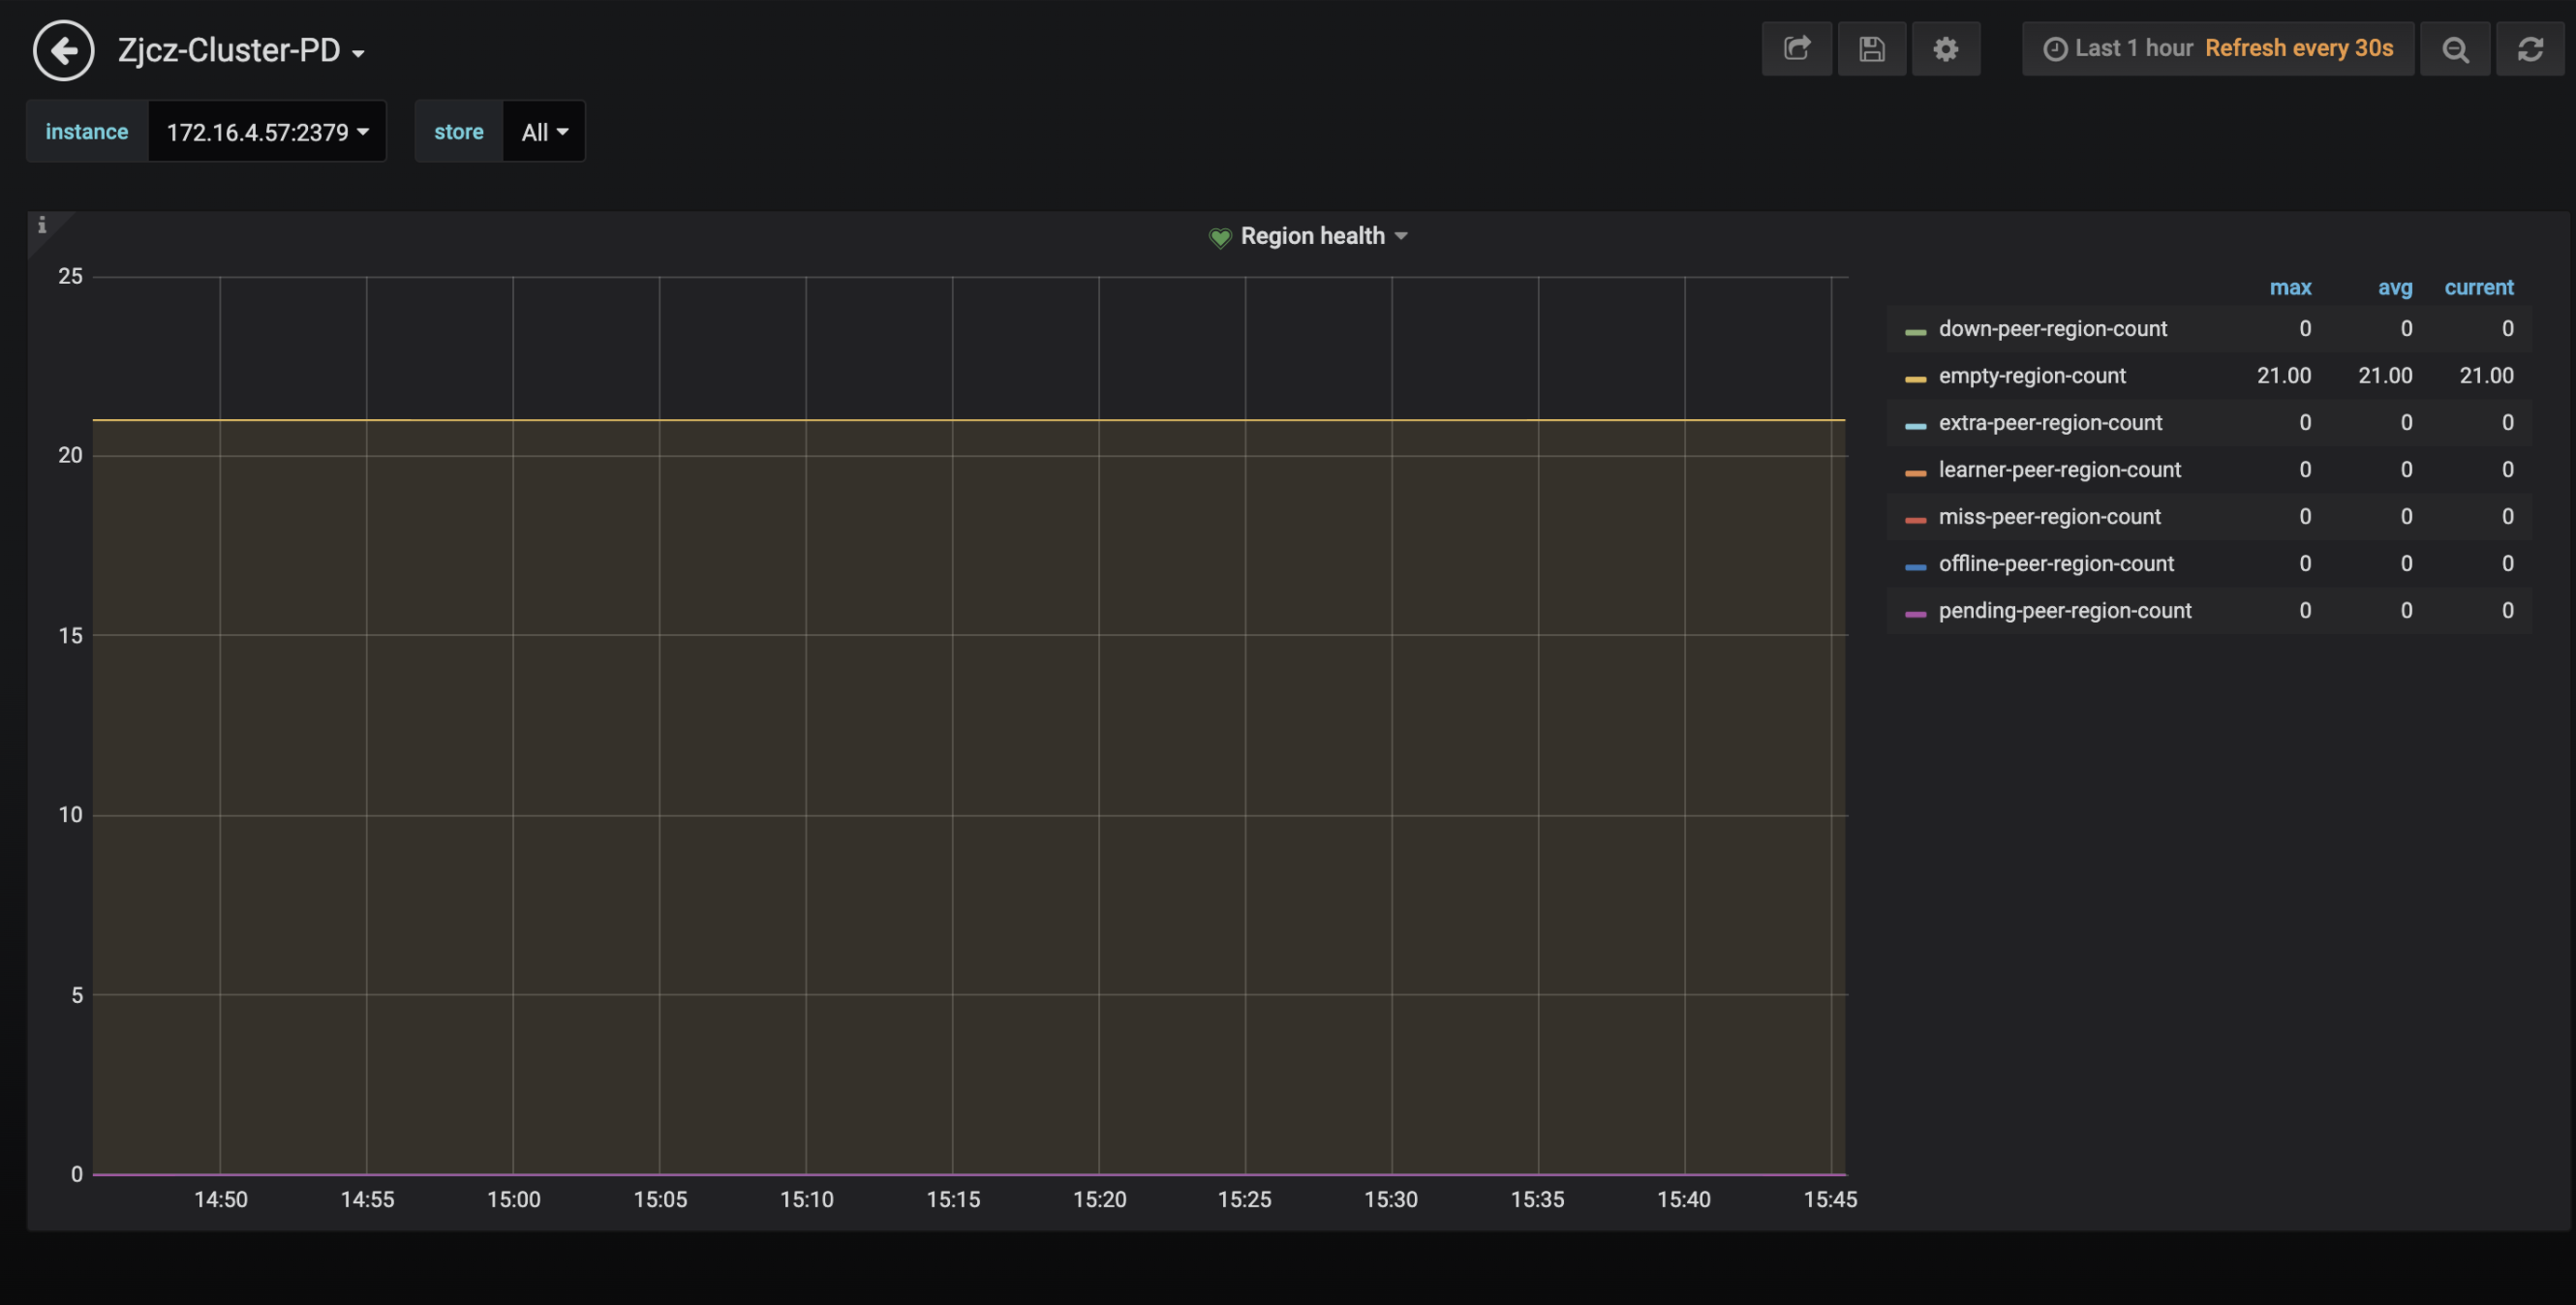Screen dimensions: 2576x1305
Task: Sort legend by avg column
Action: click(2394, 287)
